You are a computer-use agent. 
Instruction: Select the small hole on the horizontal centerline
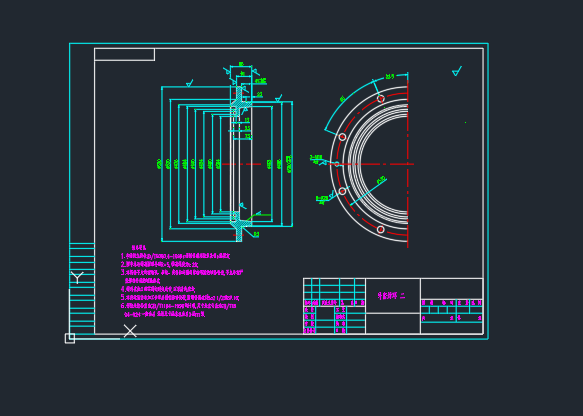pyautogui.click(x=337, y=164)
